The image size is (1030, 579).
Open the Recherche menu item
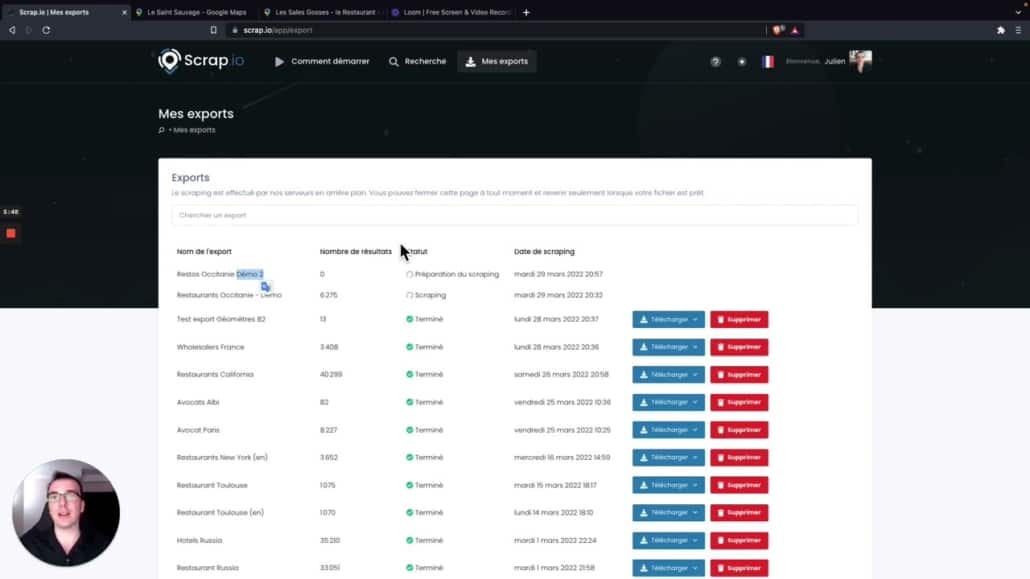(x=418, y=62)
